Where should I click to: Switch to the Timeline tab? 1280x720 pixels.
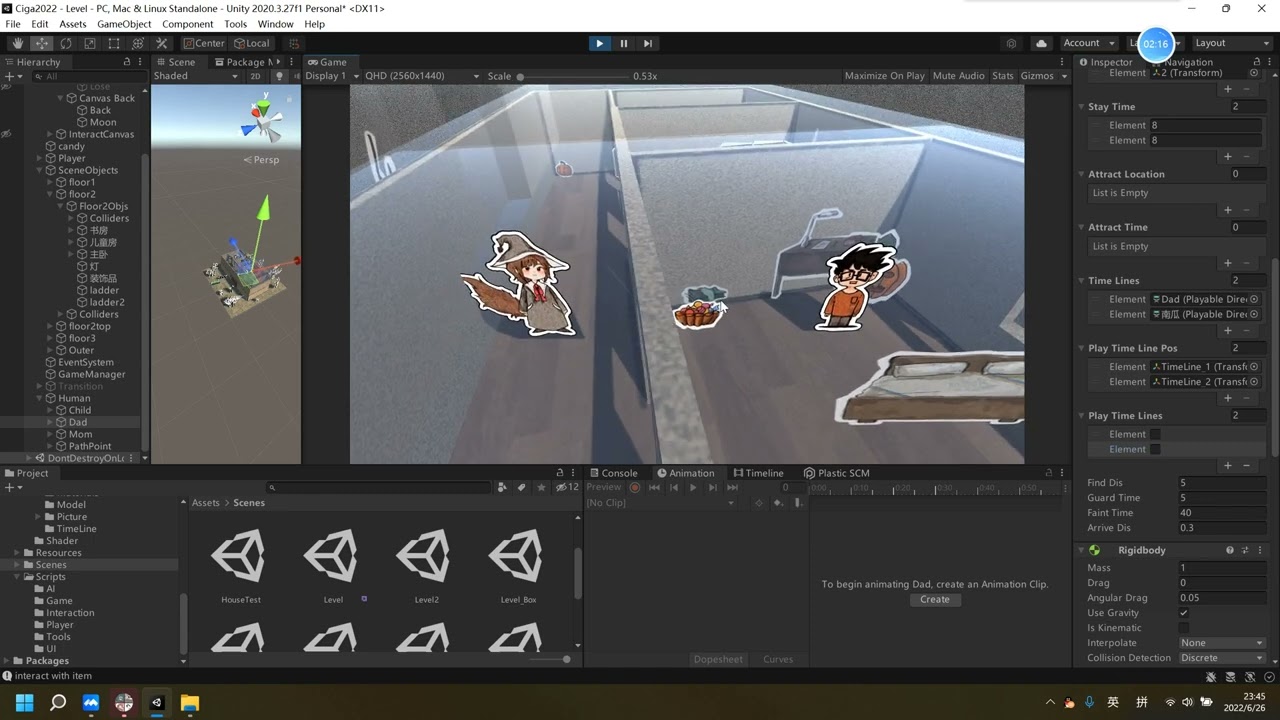[x=758, y=473]
